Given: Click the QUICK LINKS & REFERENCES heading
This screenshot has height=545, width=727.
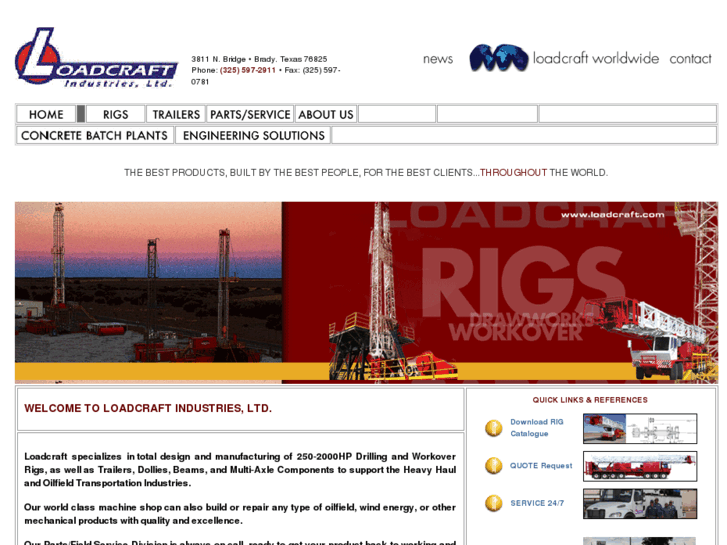Looking at the screenshot, I should (590, 400).
